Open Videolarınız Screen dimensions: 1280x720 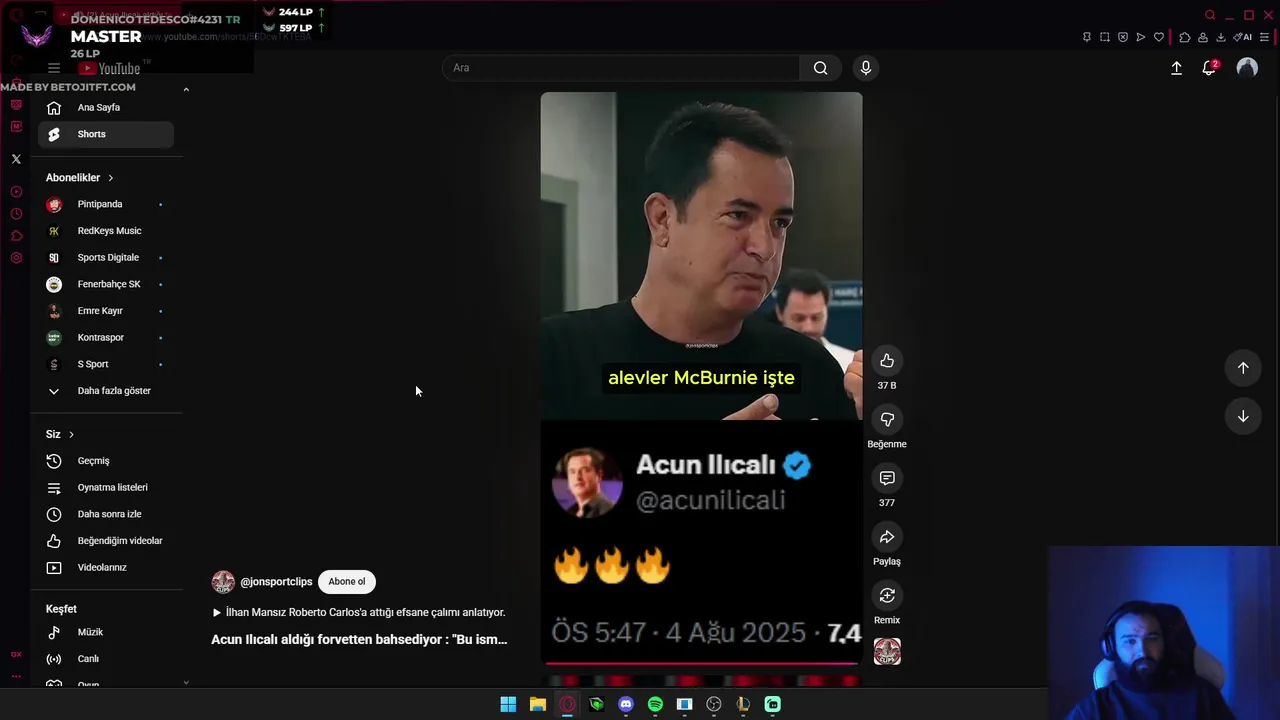coord(106,568)
